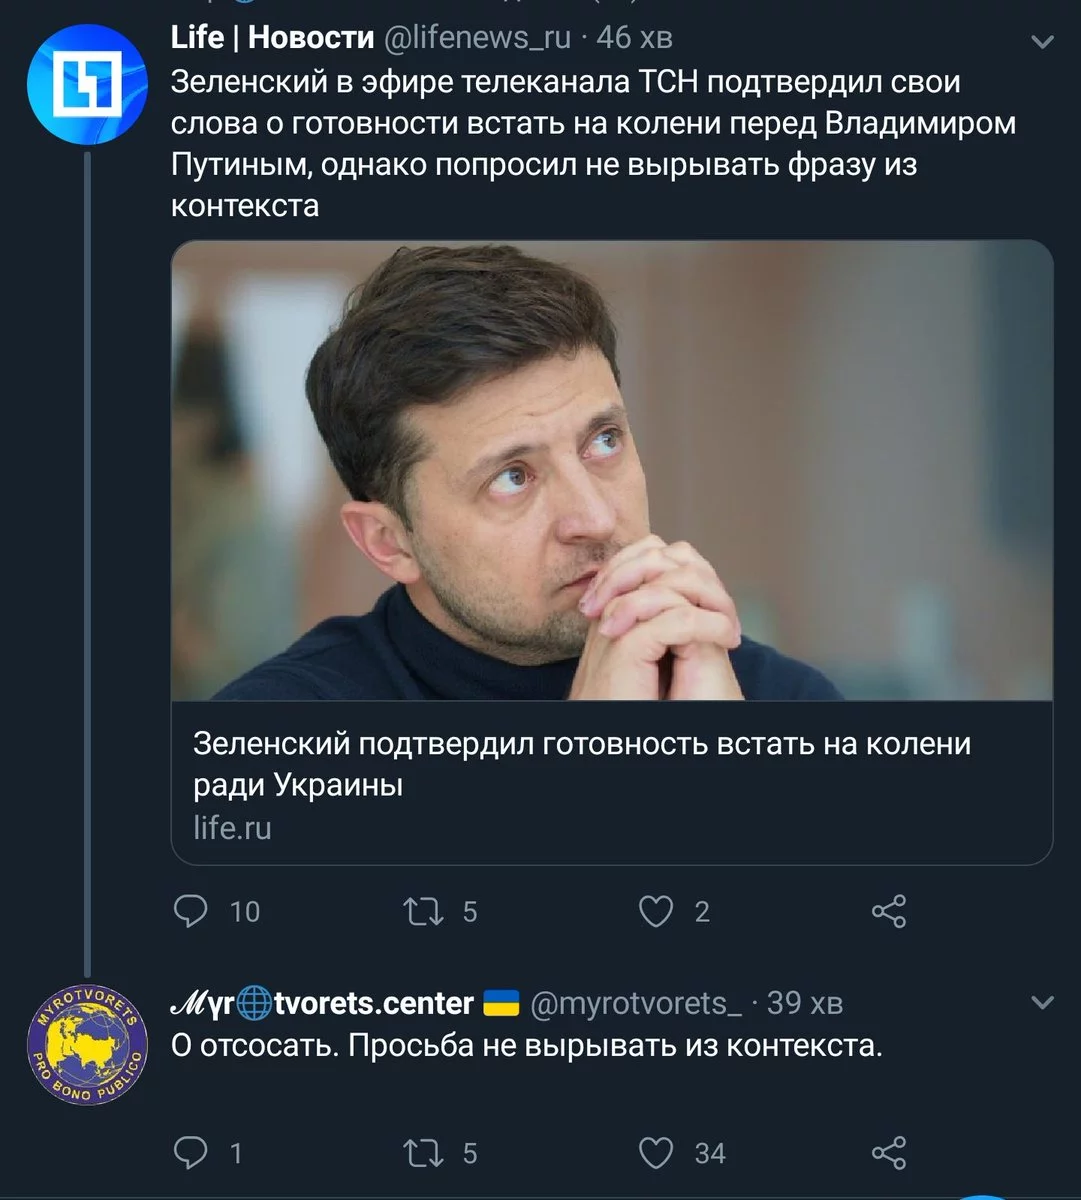Share the Life | Новости tweet
The image size is (1081, 1200).
pyautogui.click(x=888, y=911)
